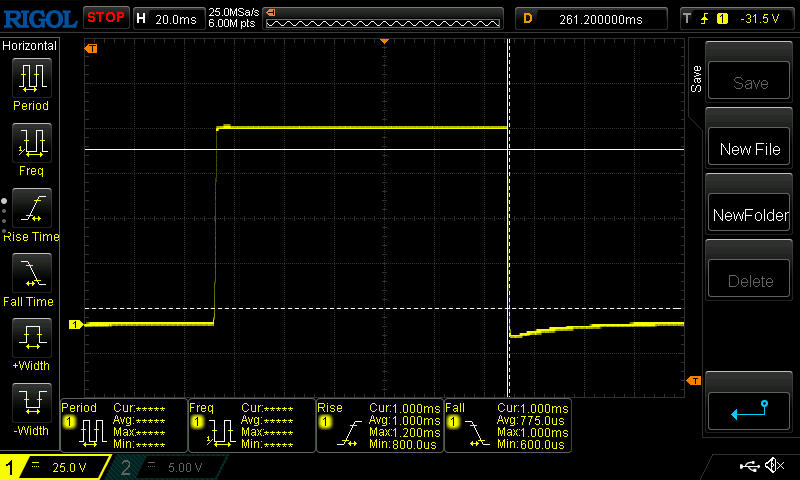Screen dimensions: 800x480
Task: Select the Freq measurement icon
Action: tap(30, 143)
